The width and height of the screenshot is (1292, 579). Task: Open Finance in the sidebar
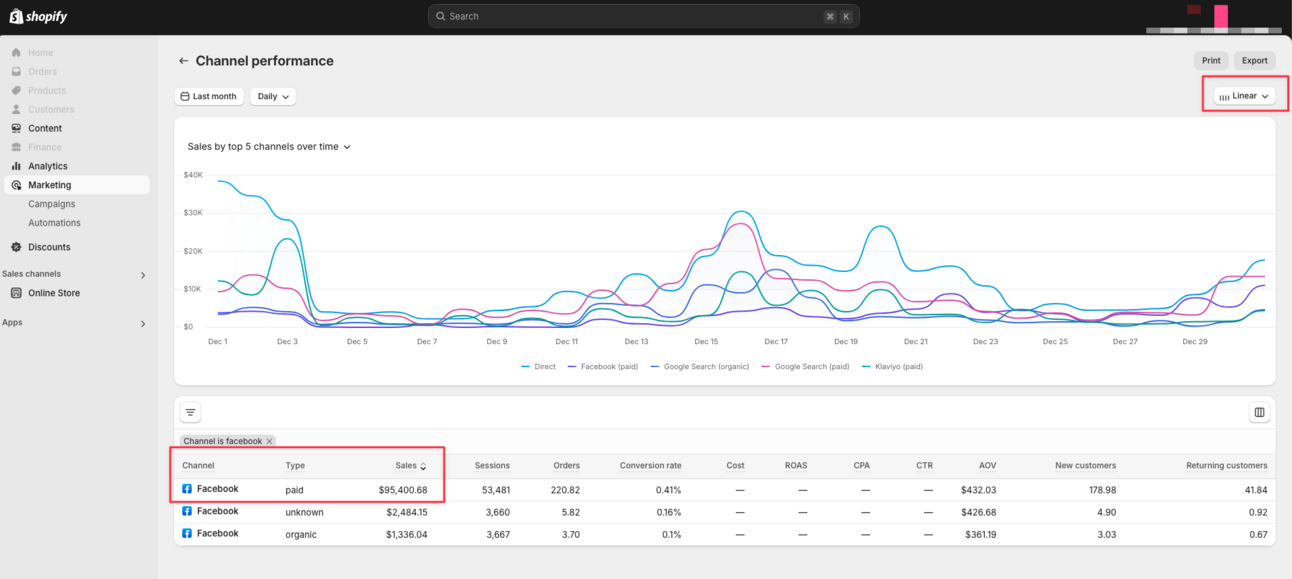point(45,148)
